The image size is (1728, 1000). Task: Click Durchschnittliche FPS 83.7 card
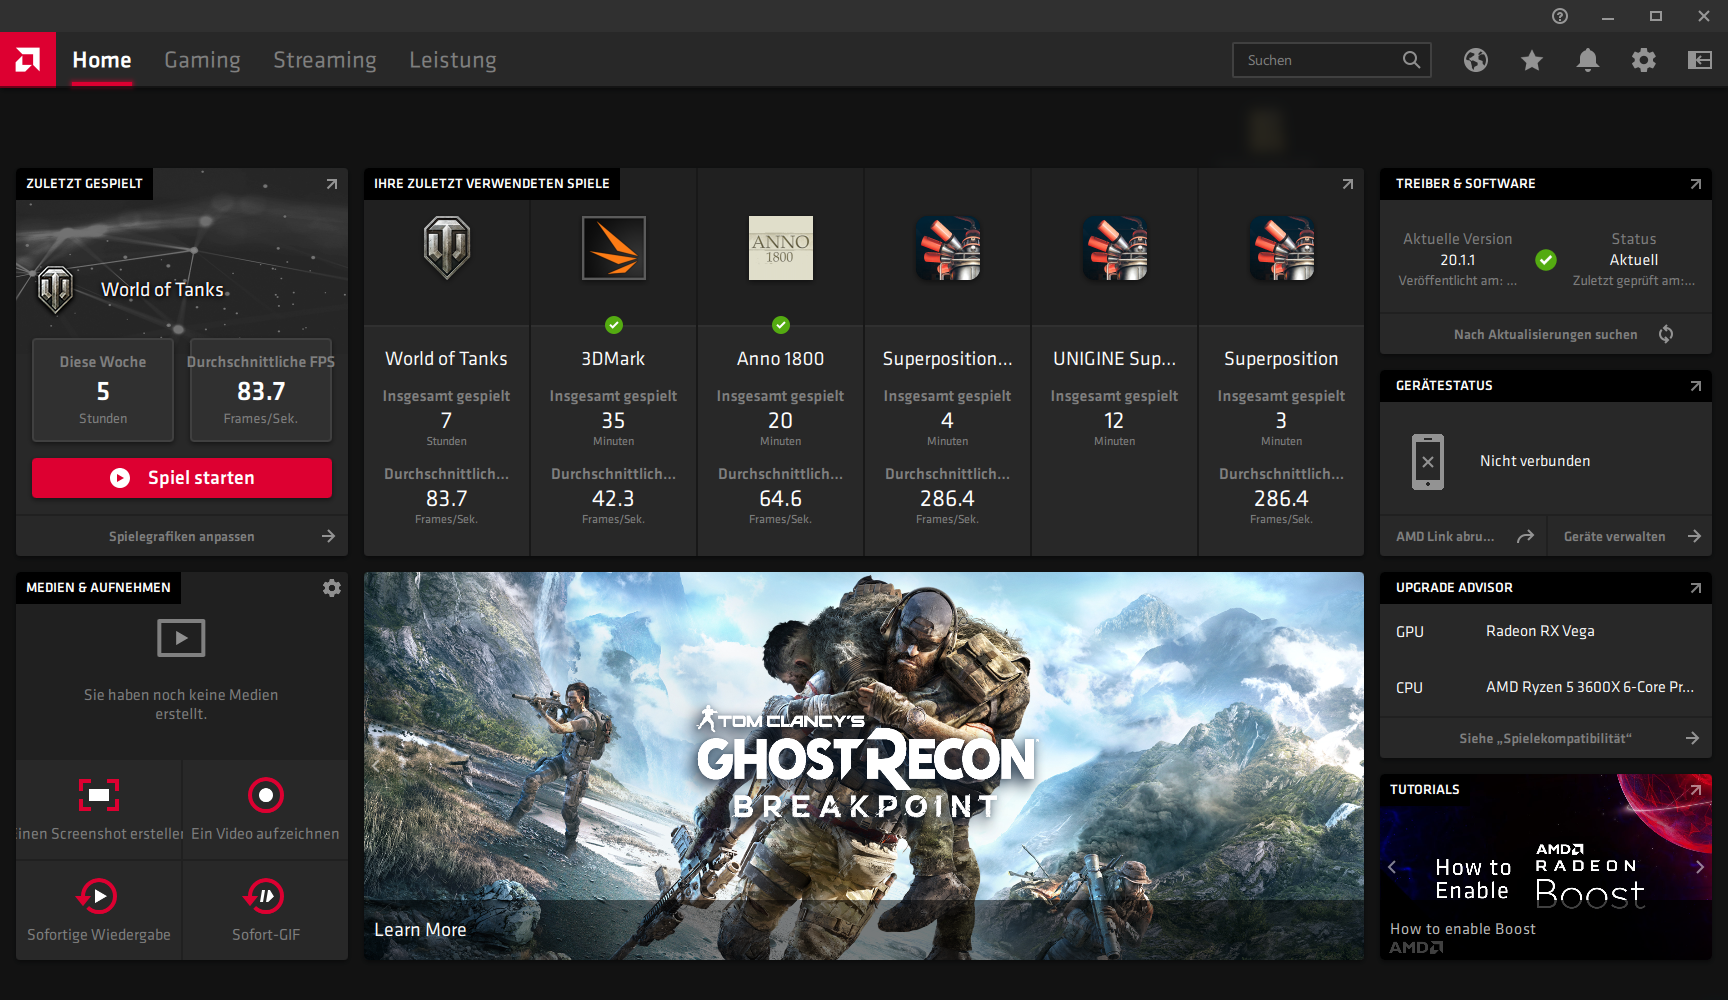click(x=261, y=390)
